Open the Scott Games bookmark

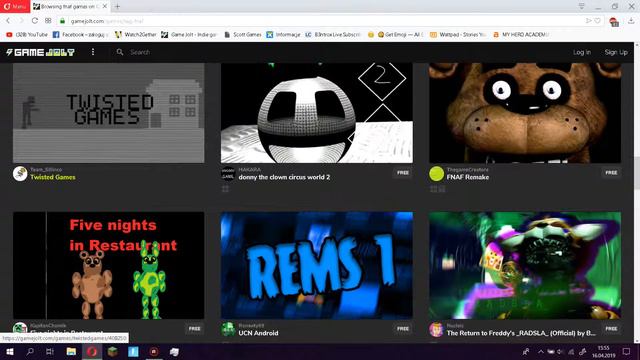pos(243,35)
